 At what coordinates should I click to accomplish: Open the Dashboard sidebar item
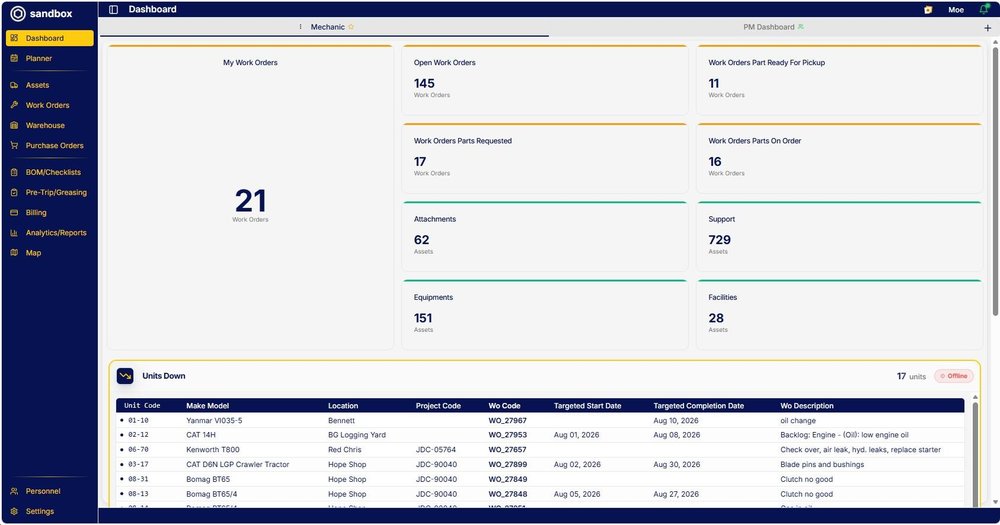point(50,38)
